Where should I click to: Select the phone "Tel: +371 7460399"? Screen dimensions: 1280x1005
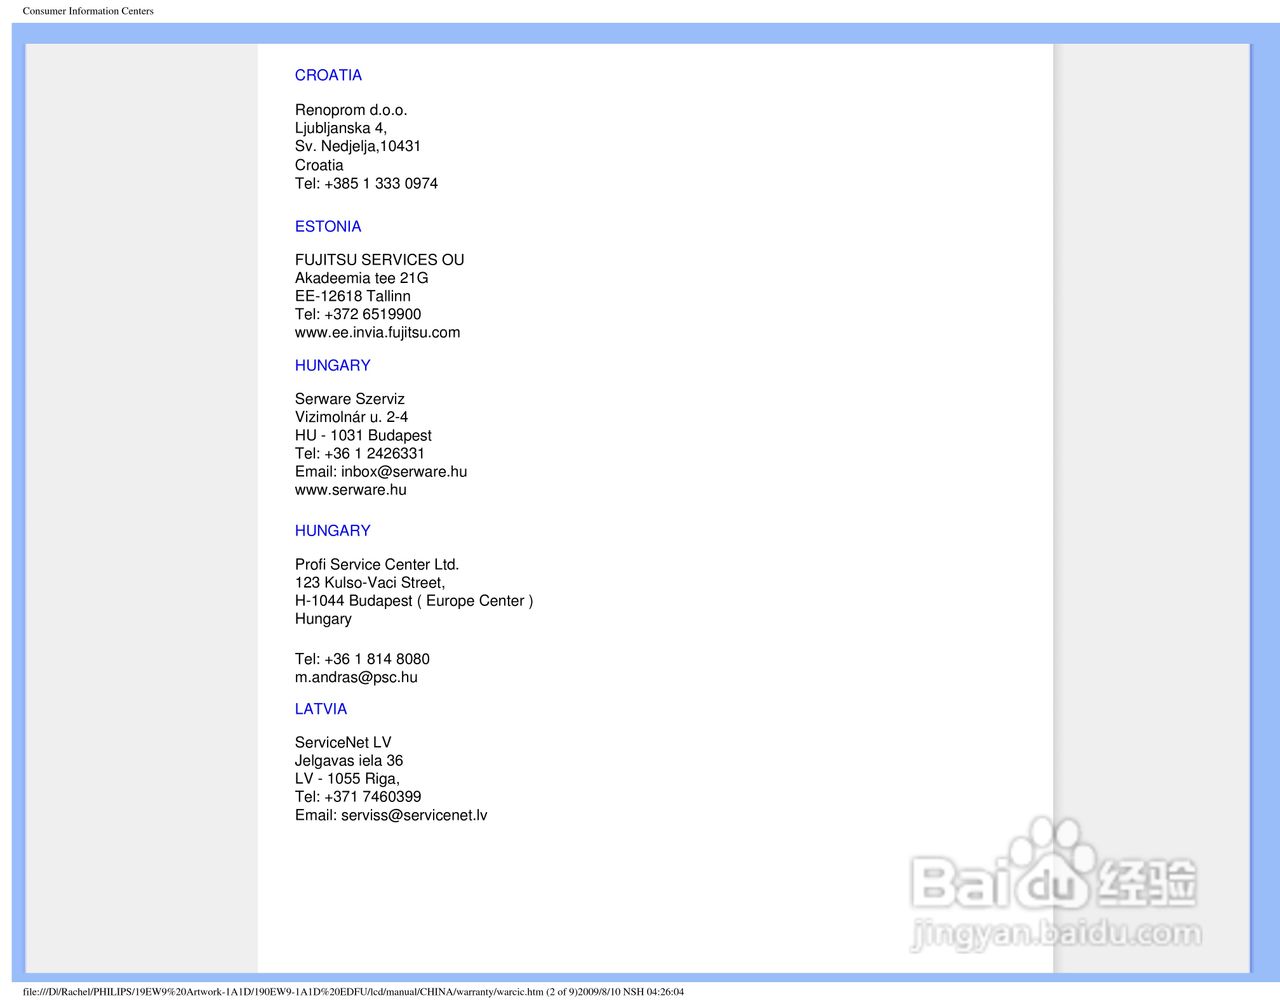tap(358, 797)
